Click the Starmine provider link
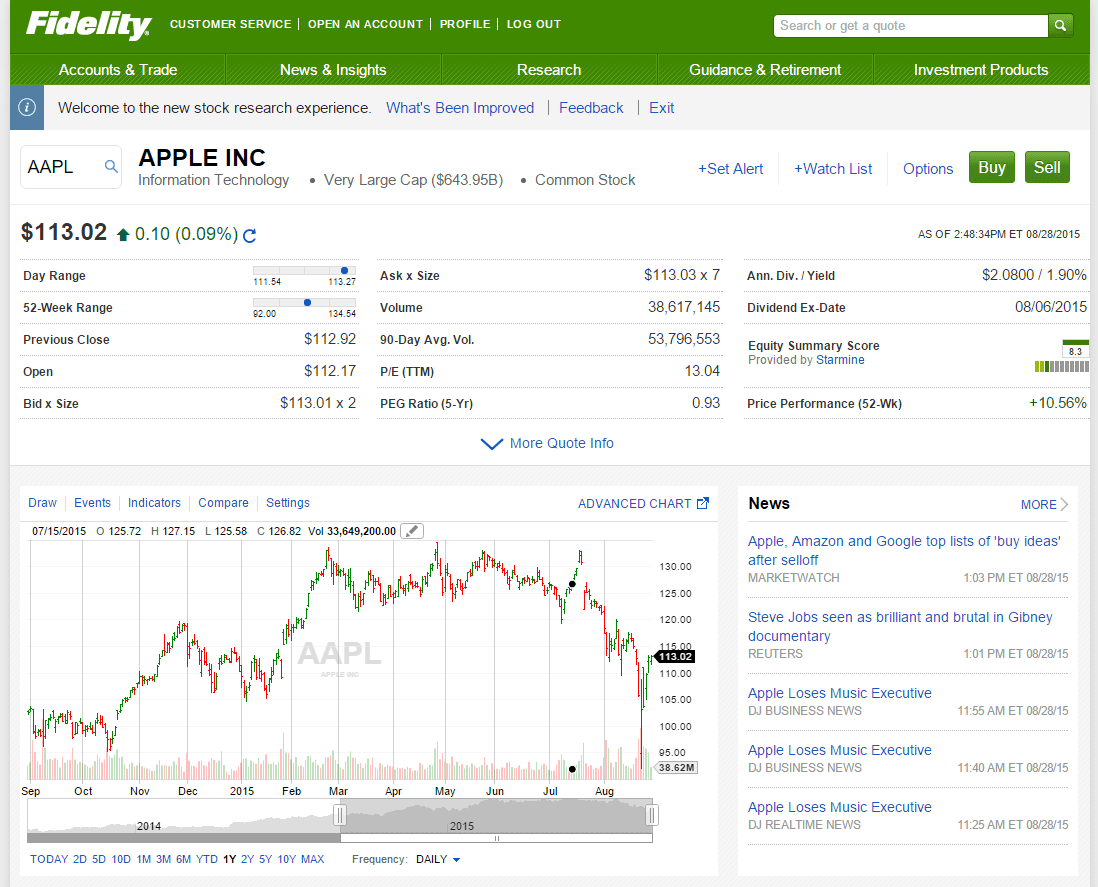The width and height of the screenshot is (1098, 887). pos(840,360)
